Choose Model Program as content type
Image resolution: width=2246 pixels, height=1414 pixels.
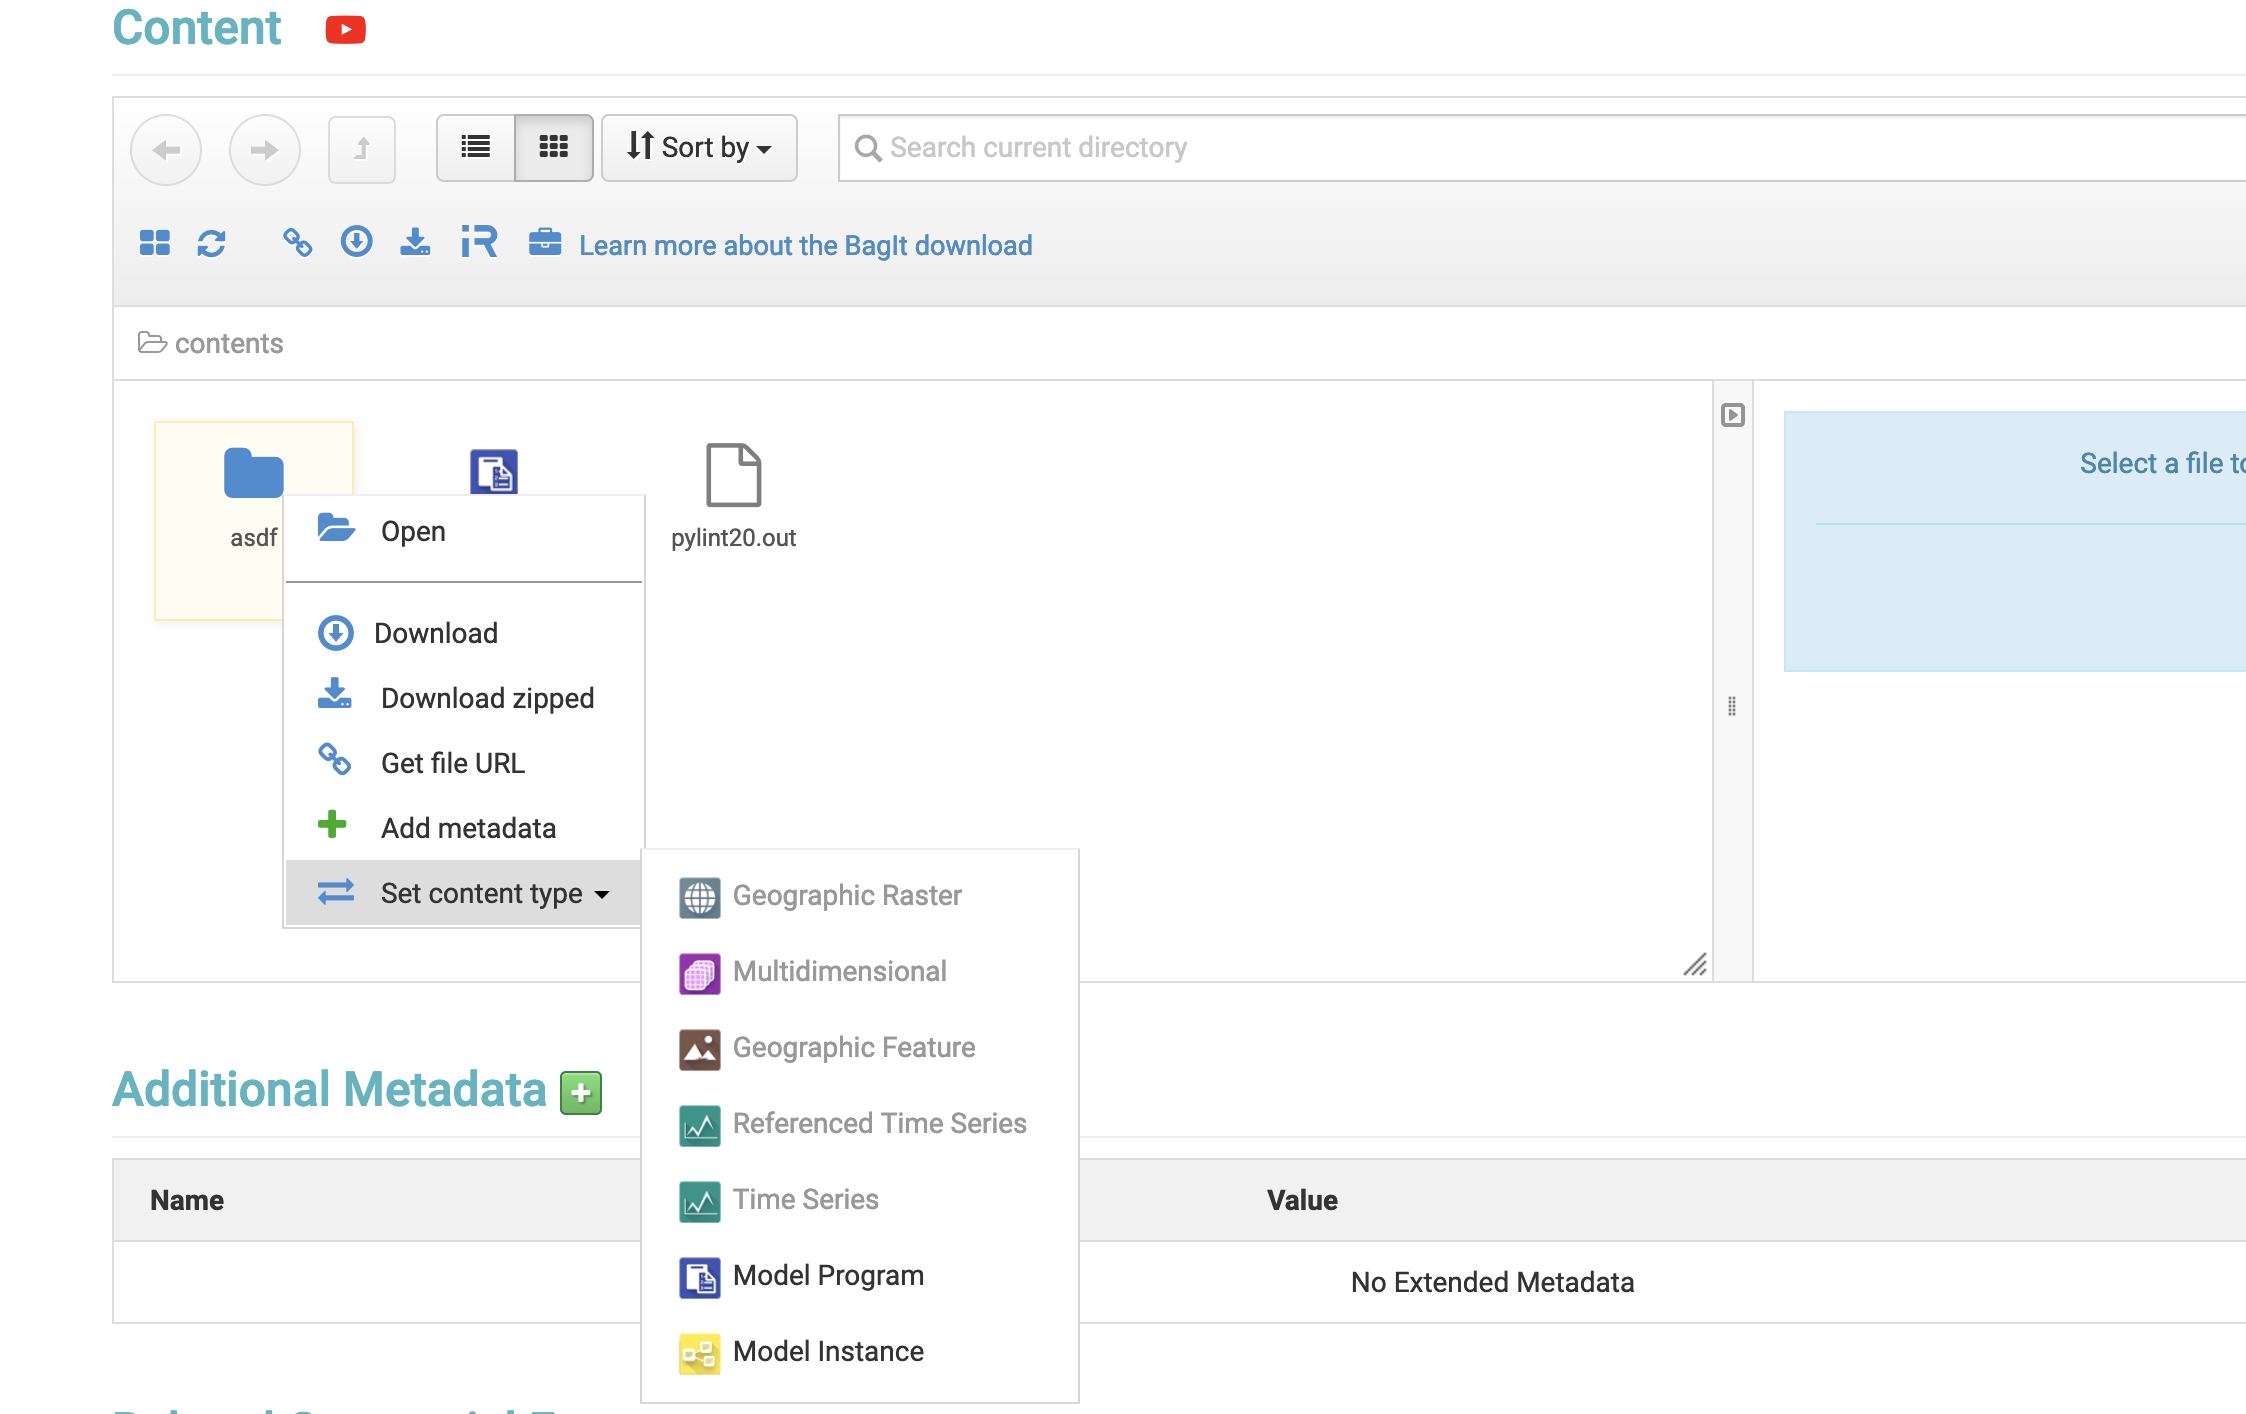(828, 1275)
